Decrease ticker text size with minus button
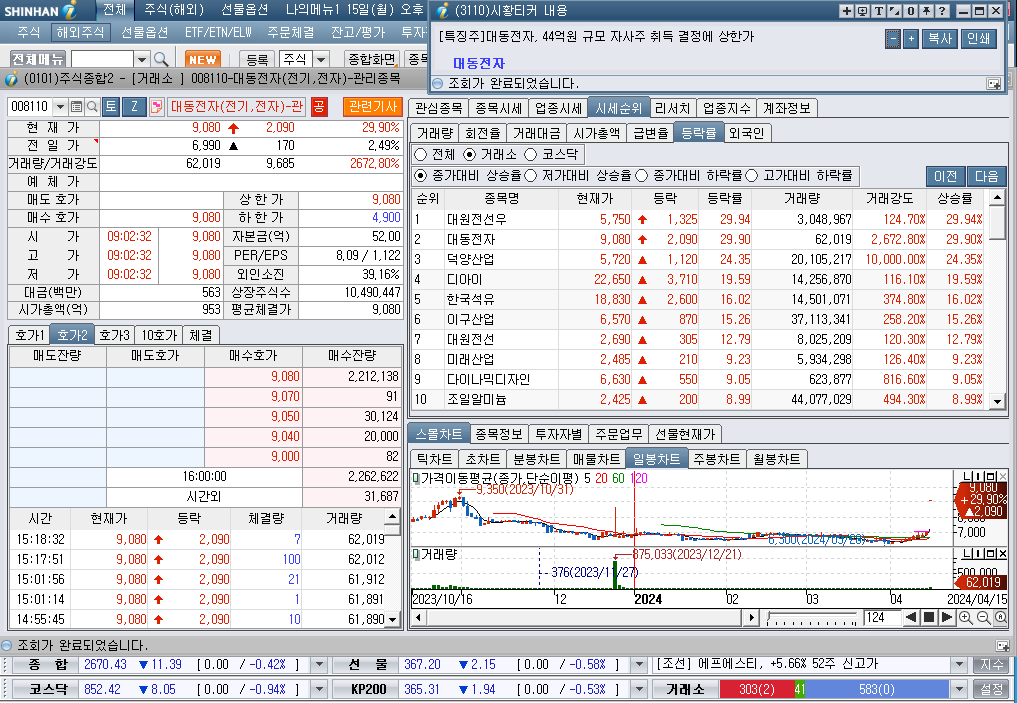 [892, 39]
